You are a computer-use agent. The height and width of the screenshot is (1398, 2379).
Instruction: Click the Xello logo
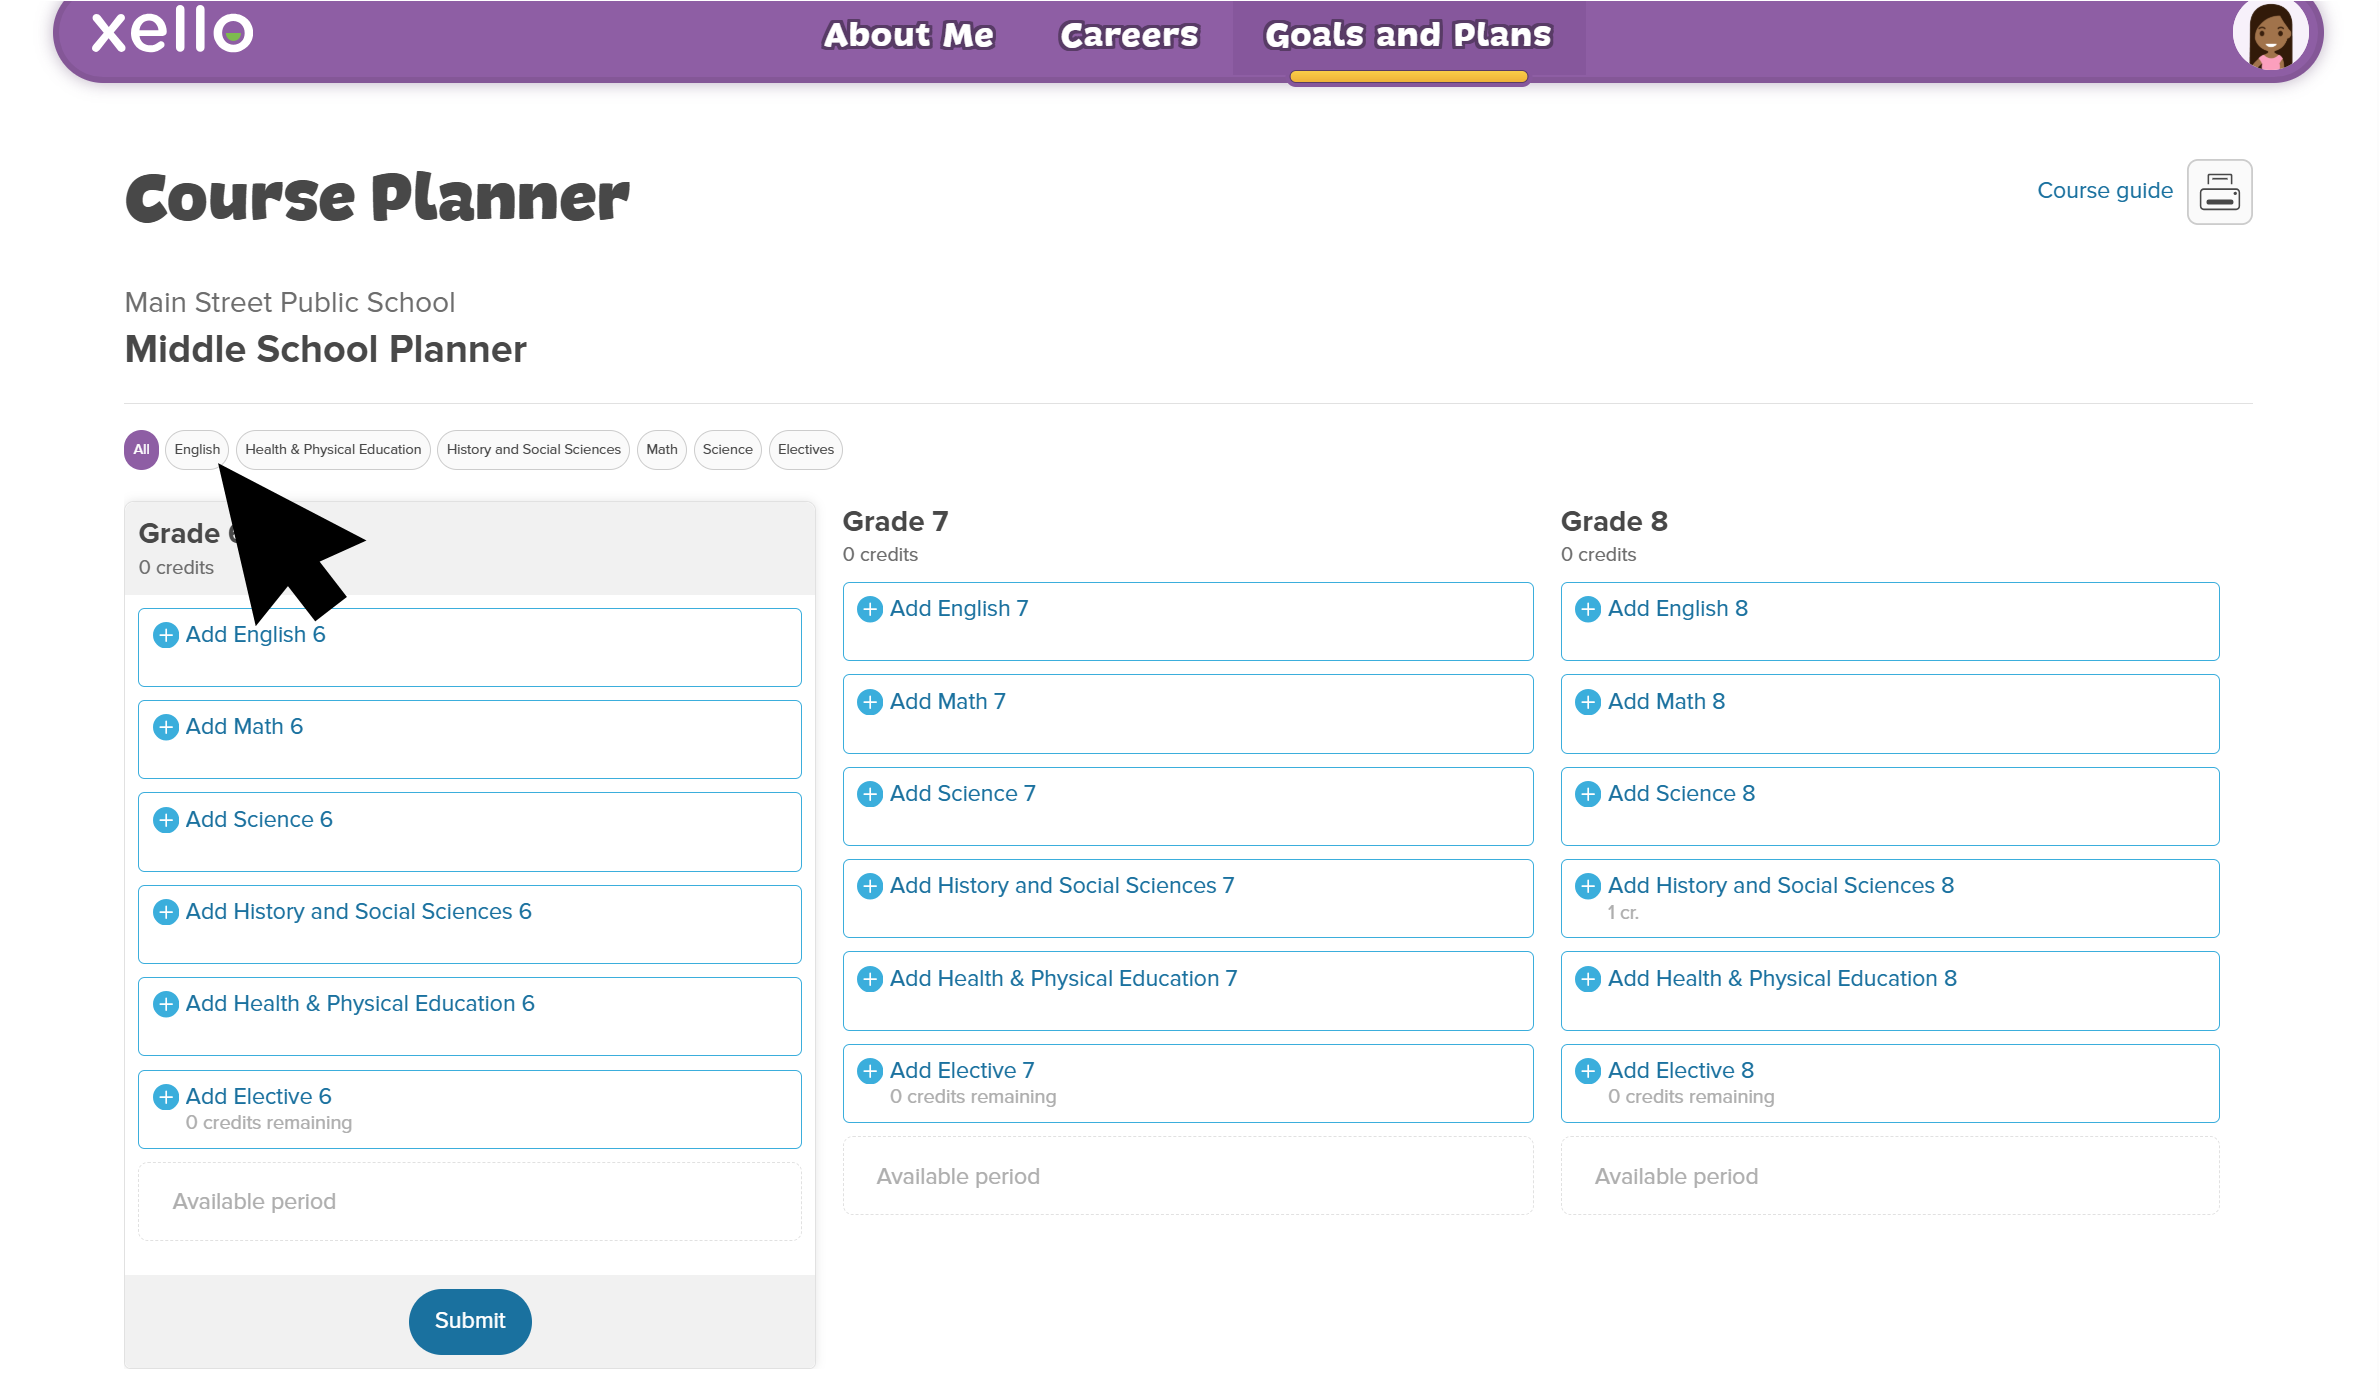click(172, 30)
